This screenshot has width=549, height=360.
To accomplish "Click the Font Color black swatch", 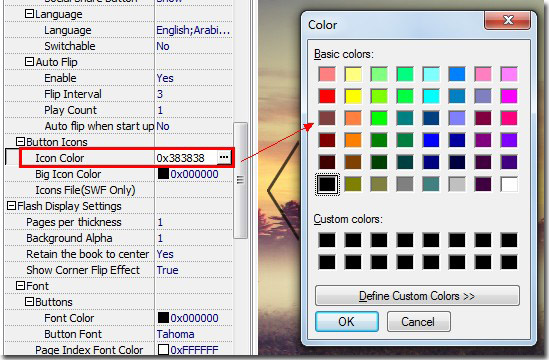I will (x=163, y=318).
